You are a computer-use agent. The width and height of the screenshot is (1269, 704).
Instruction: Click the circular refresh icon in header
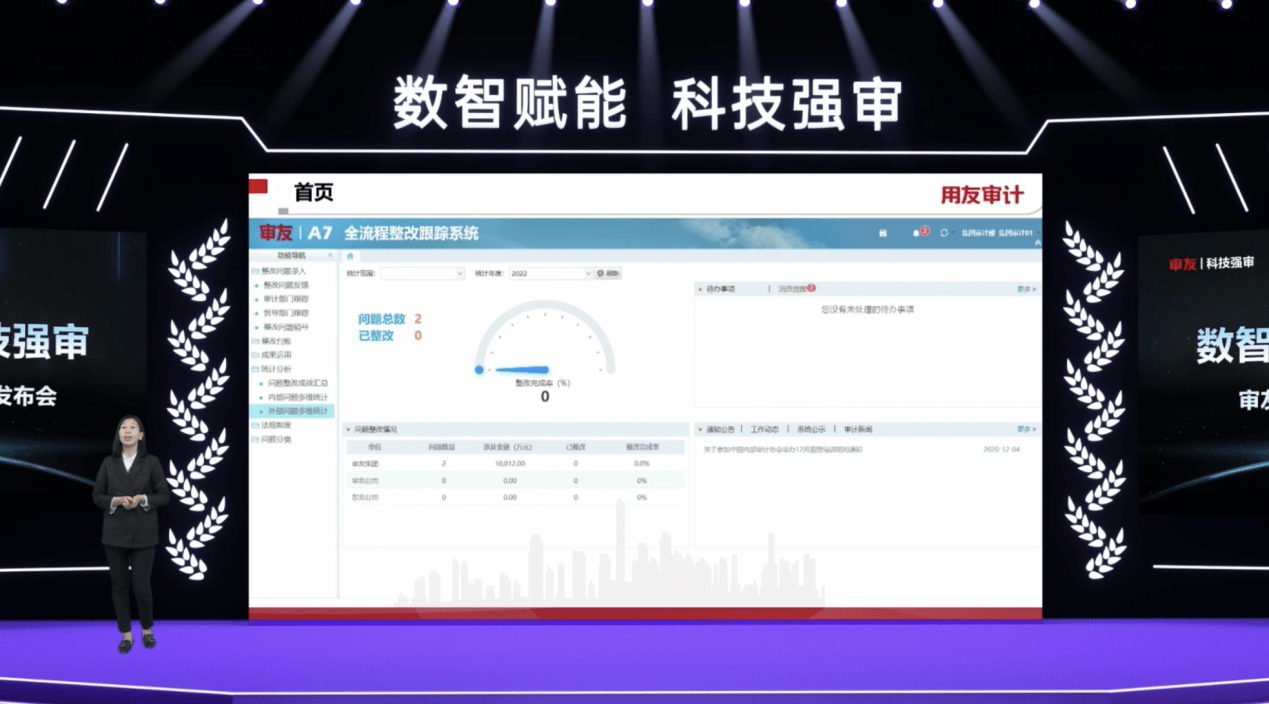pyautogui.click(x=944, y=233)
